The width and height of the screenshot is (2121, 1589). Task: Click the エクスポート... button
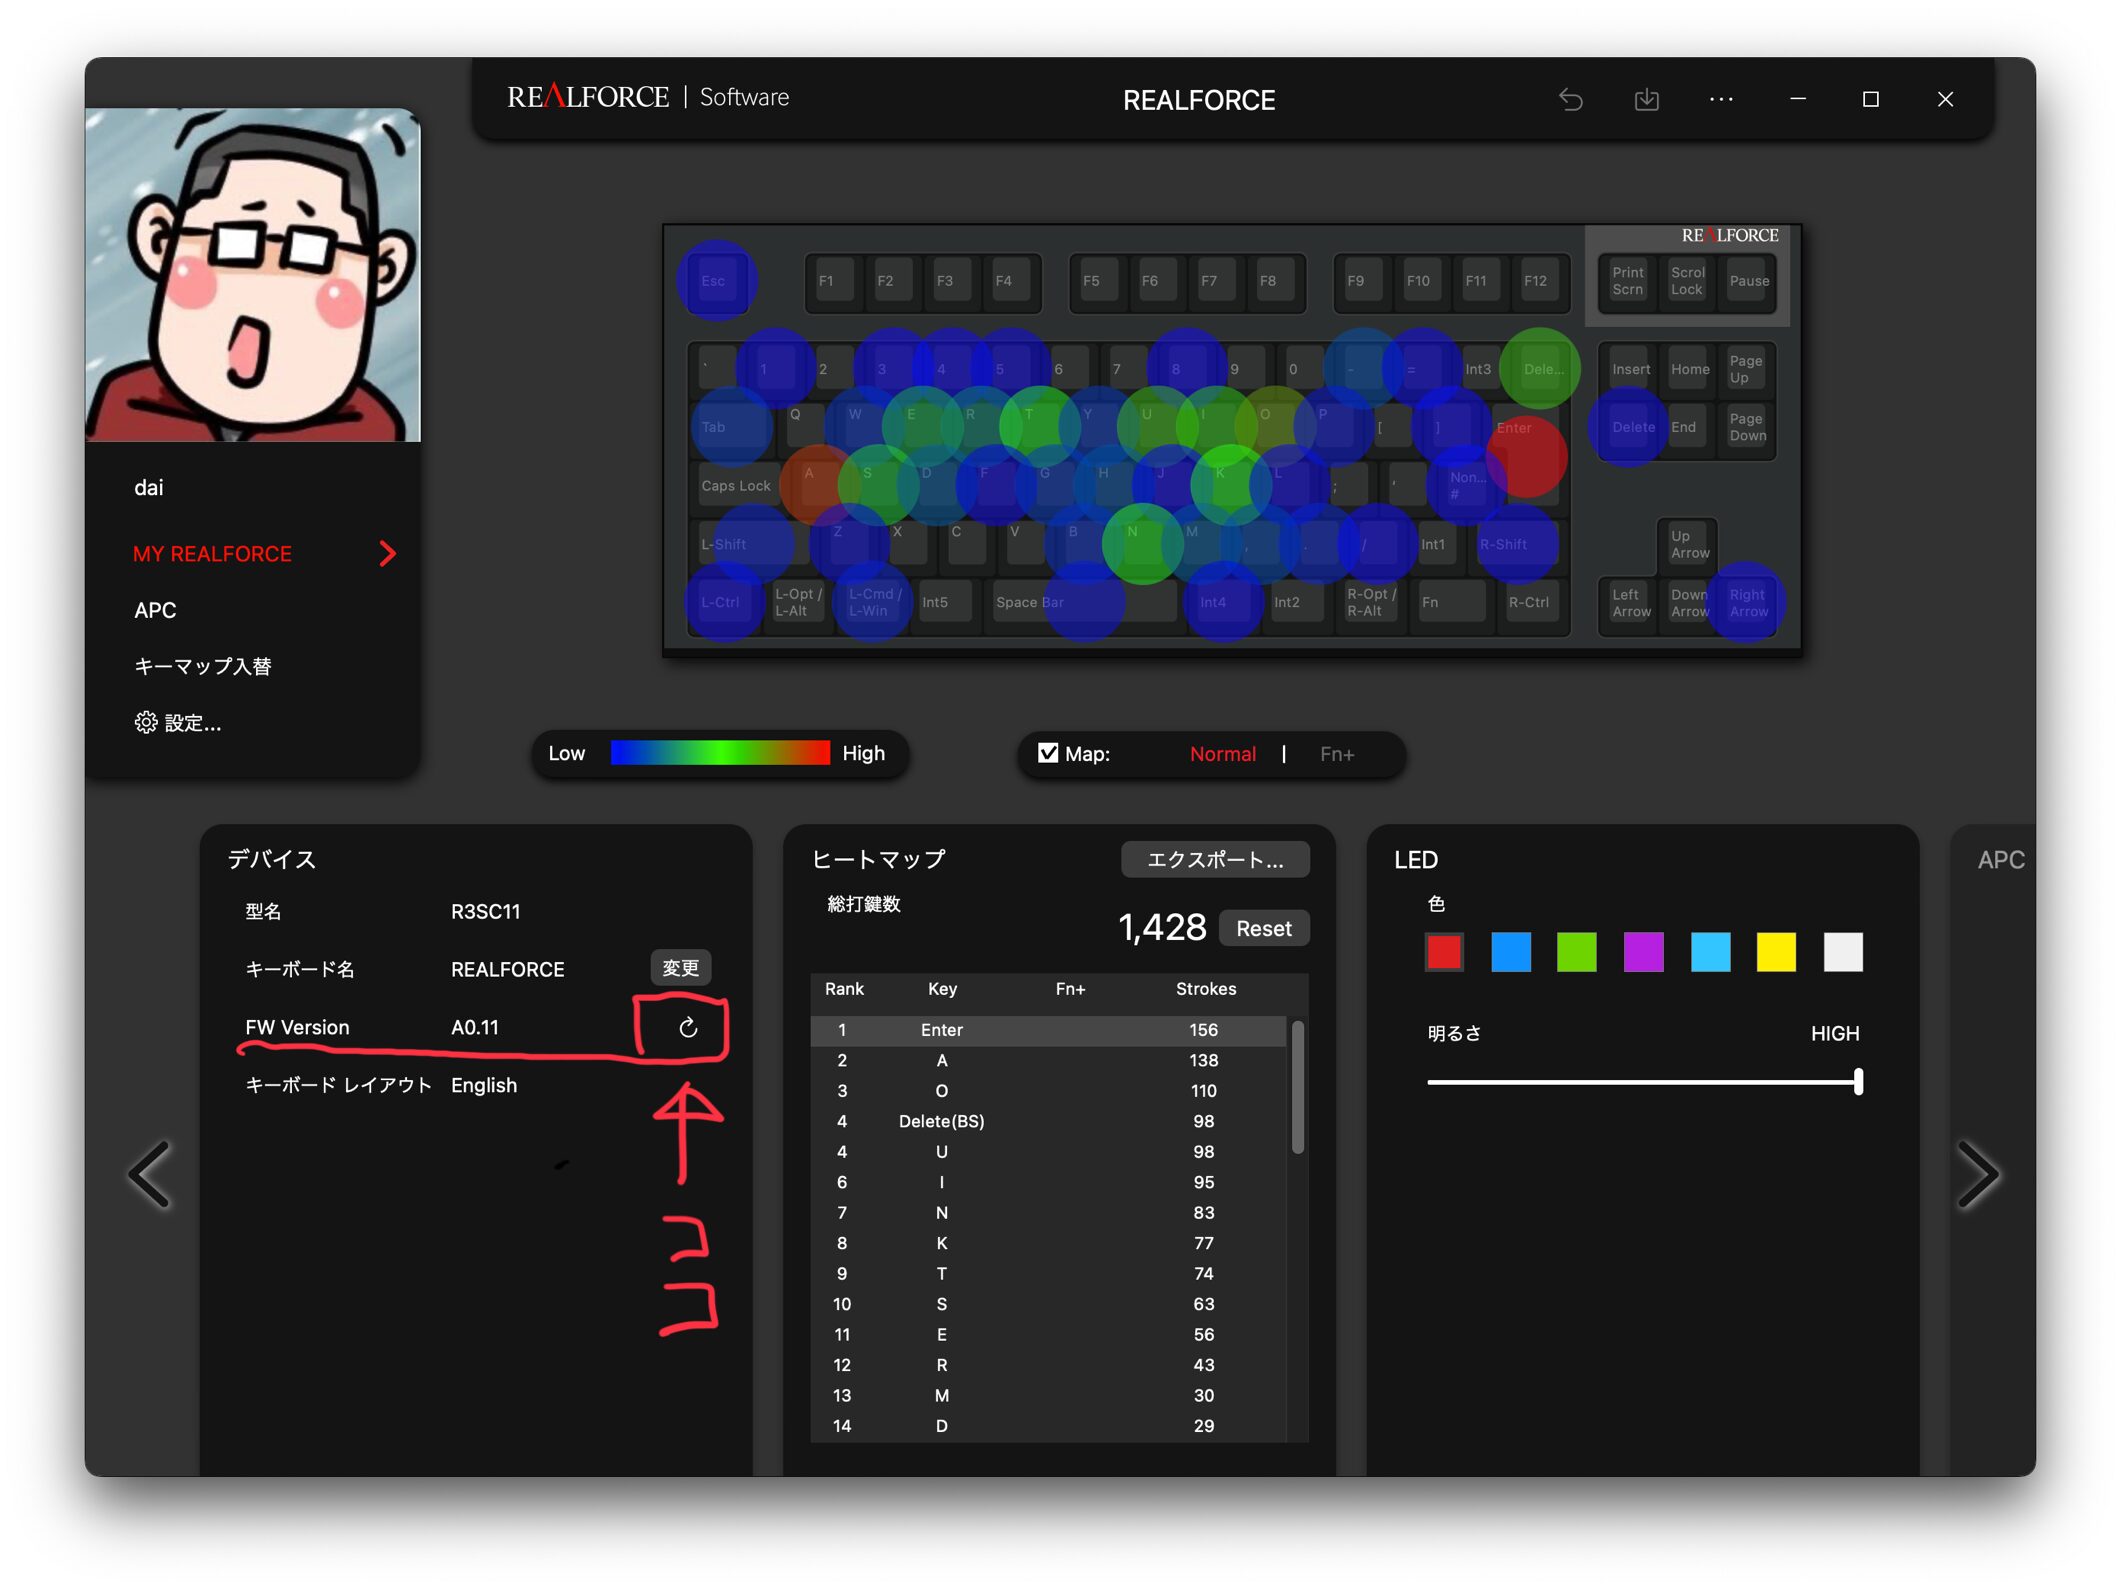[x=1214, y=860]
